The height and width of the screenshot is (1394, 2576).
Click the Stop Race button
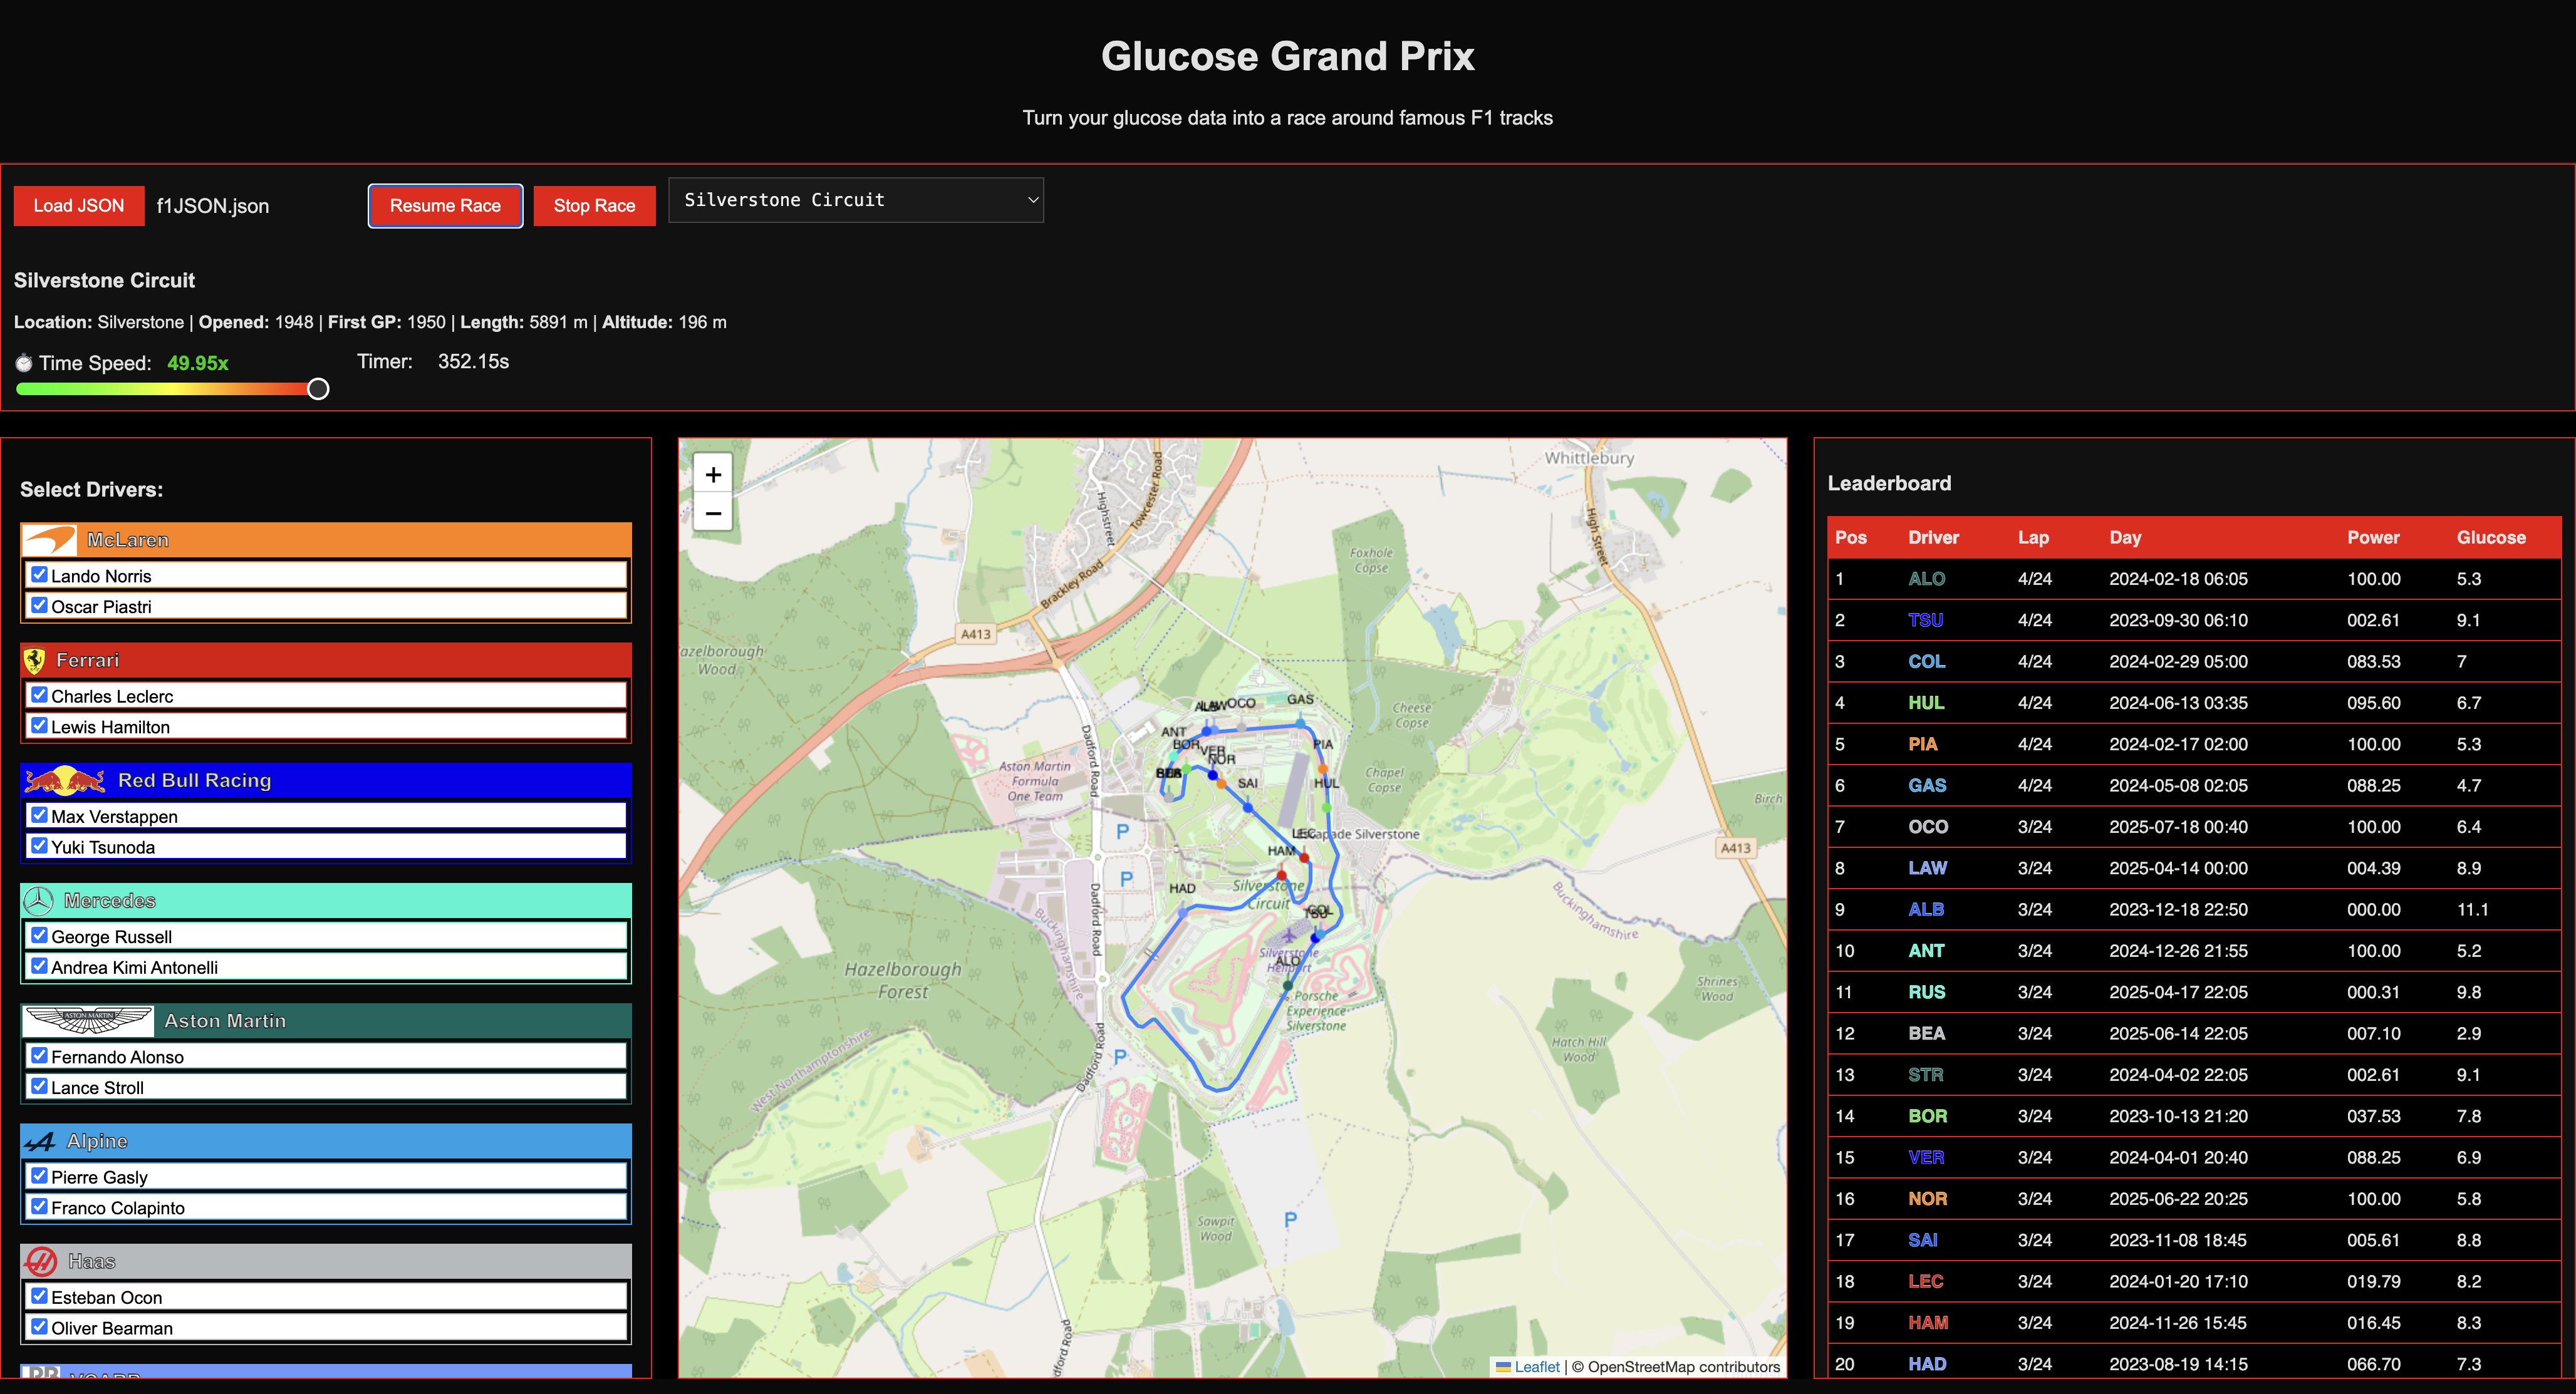click(594, 205)
